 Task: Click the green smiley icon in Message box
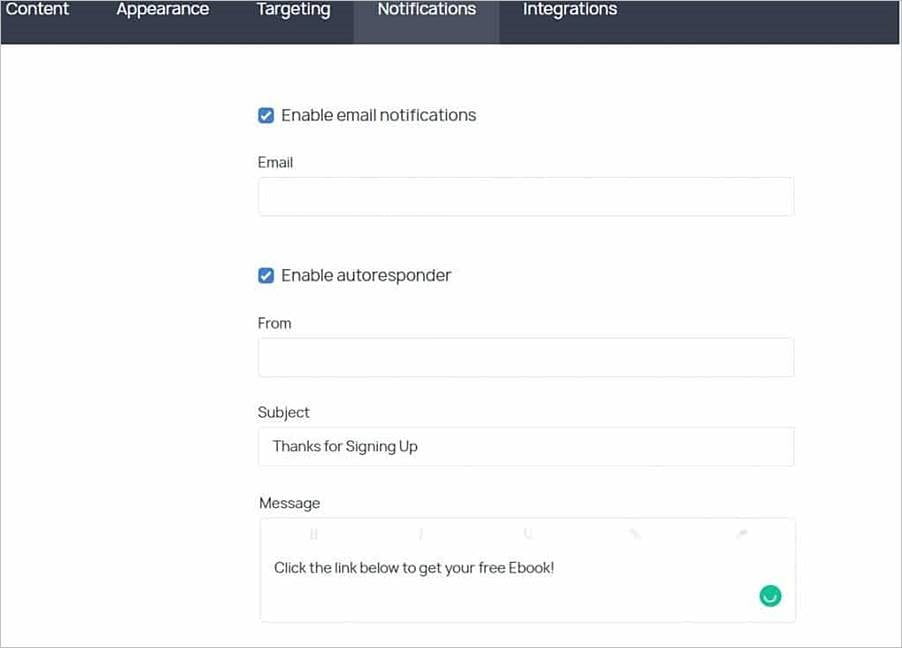coord(770,596)
